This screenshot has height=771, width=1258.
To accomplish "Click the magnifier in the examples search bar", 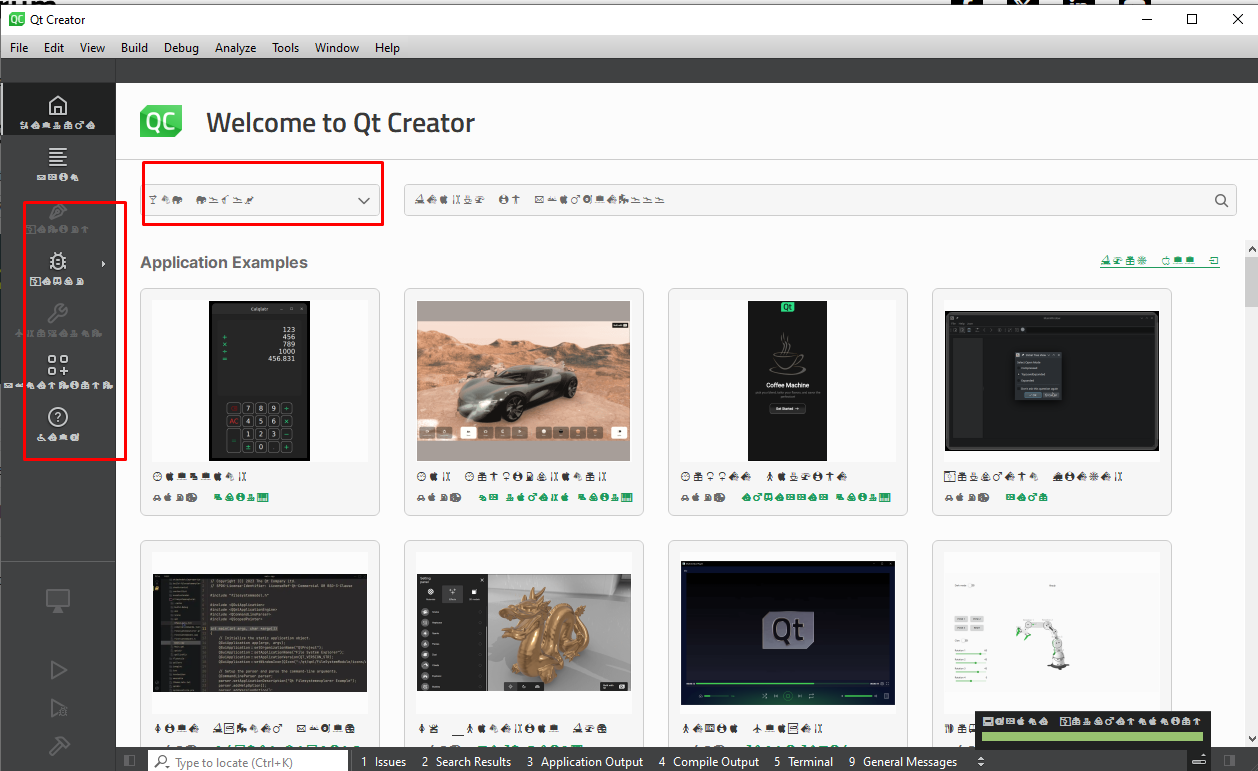I will pos(1221,199).
